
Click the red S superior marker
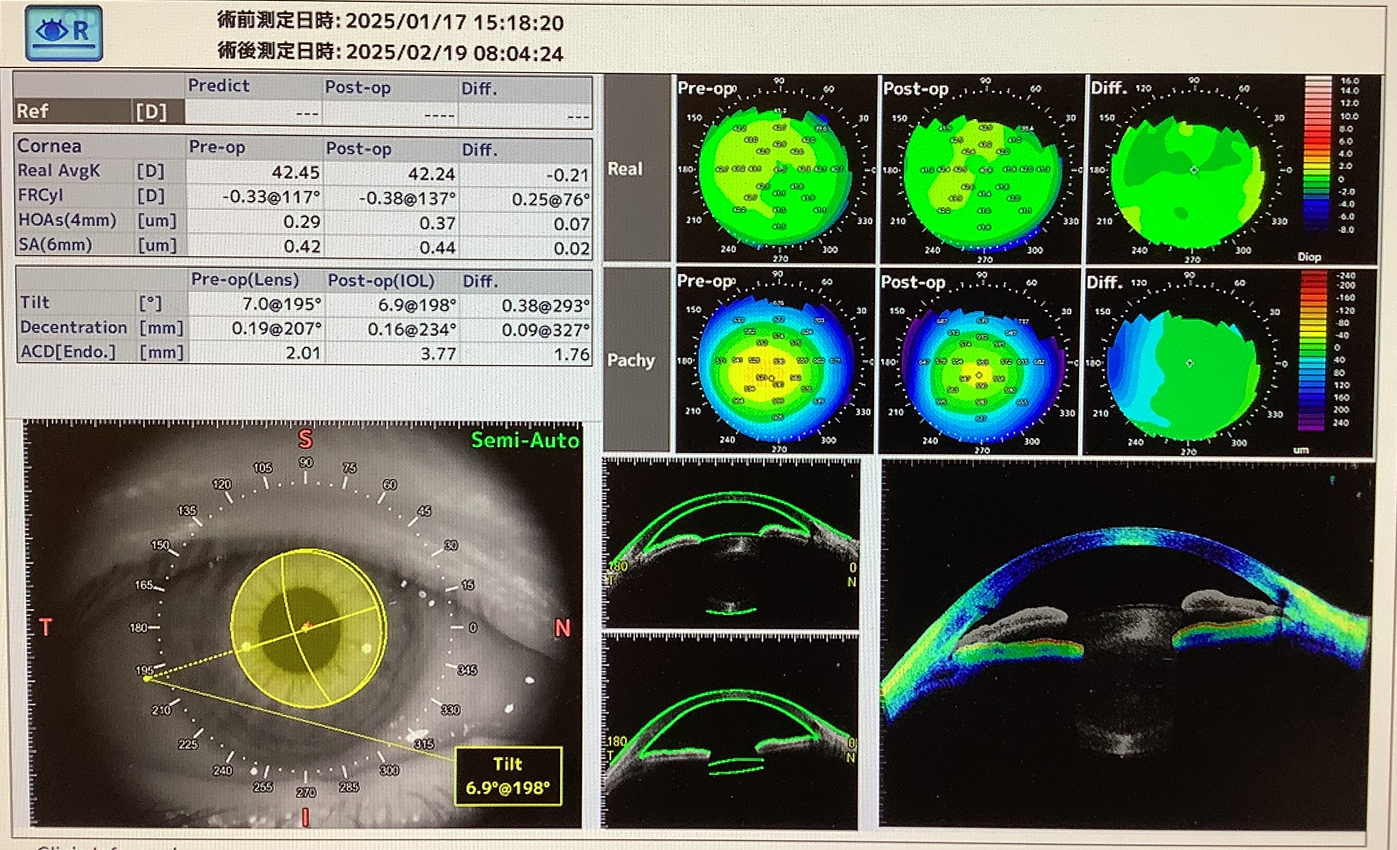click(x=306, y=440)
